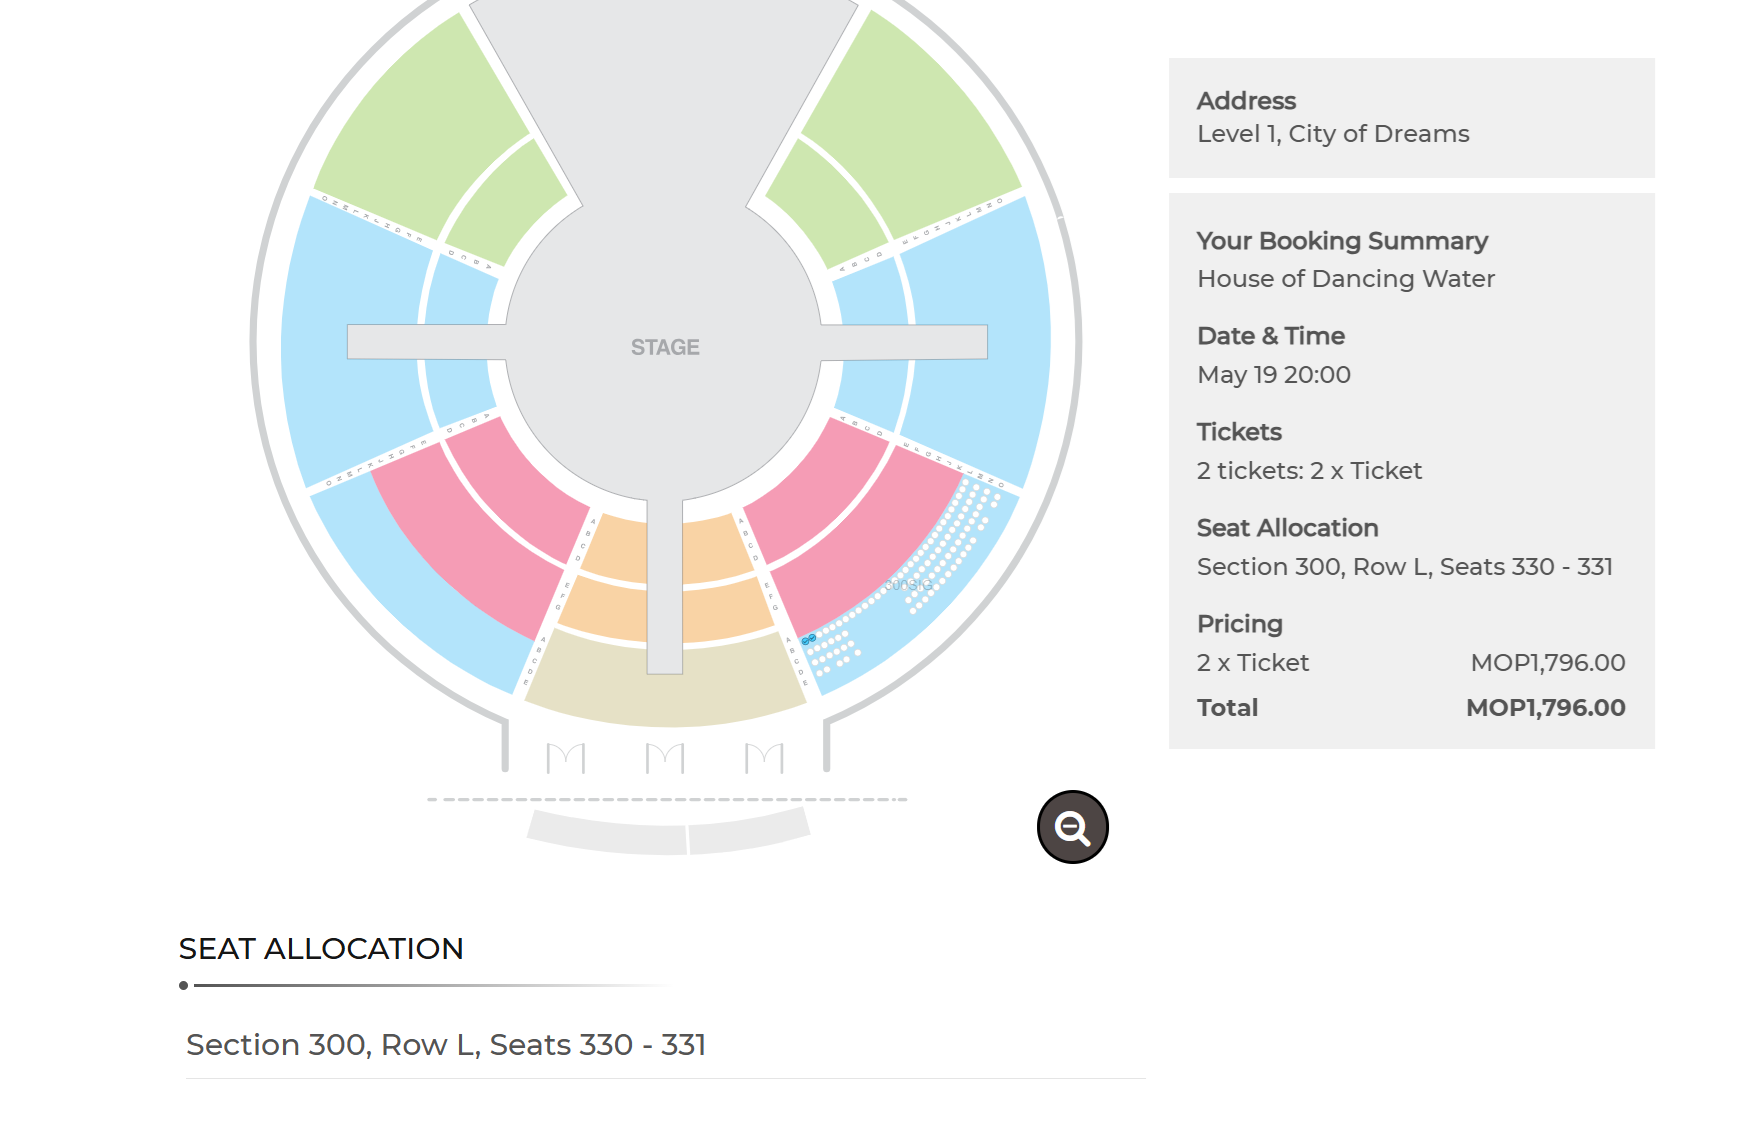Click the right checked seat in section 300
Screen dimensions: 1744x1122
click(812, 637)
